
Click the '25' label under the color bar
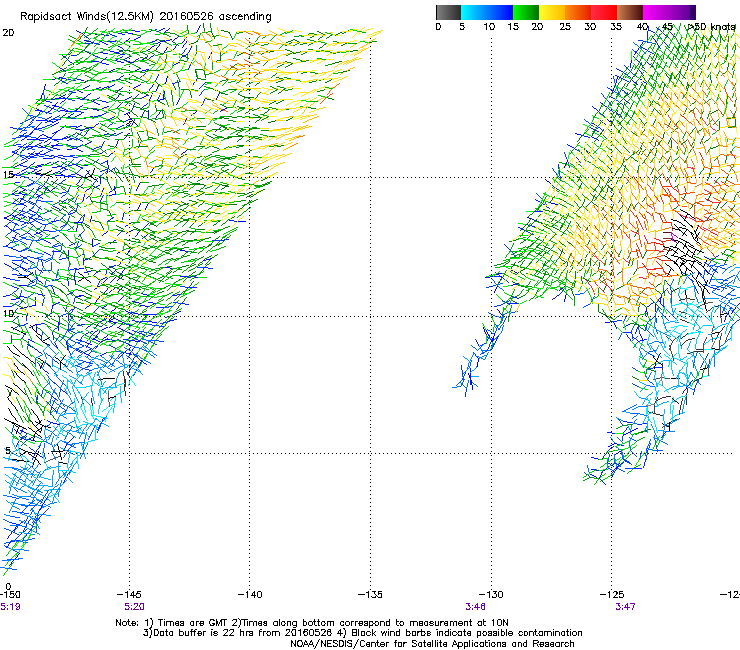tap(565, 27)
